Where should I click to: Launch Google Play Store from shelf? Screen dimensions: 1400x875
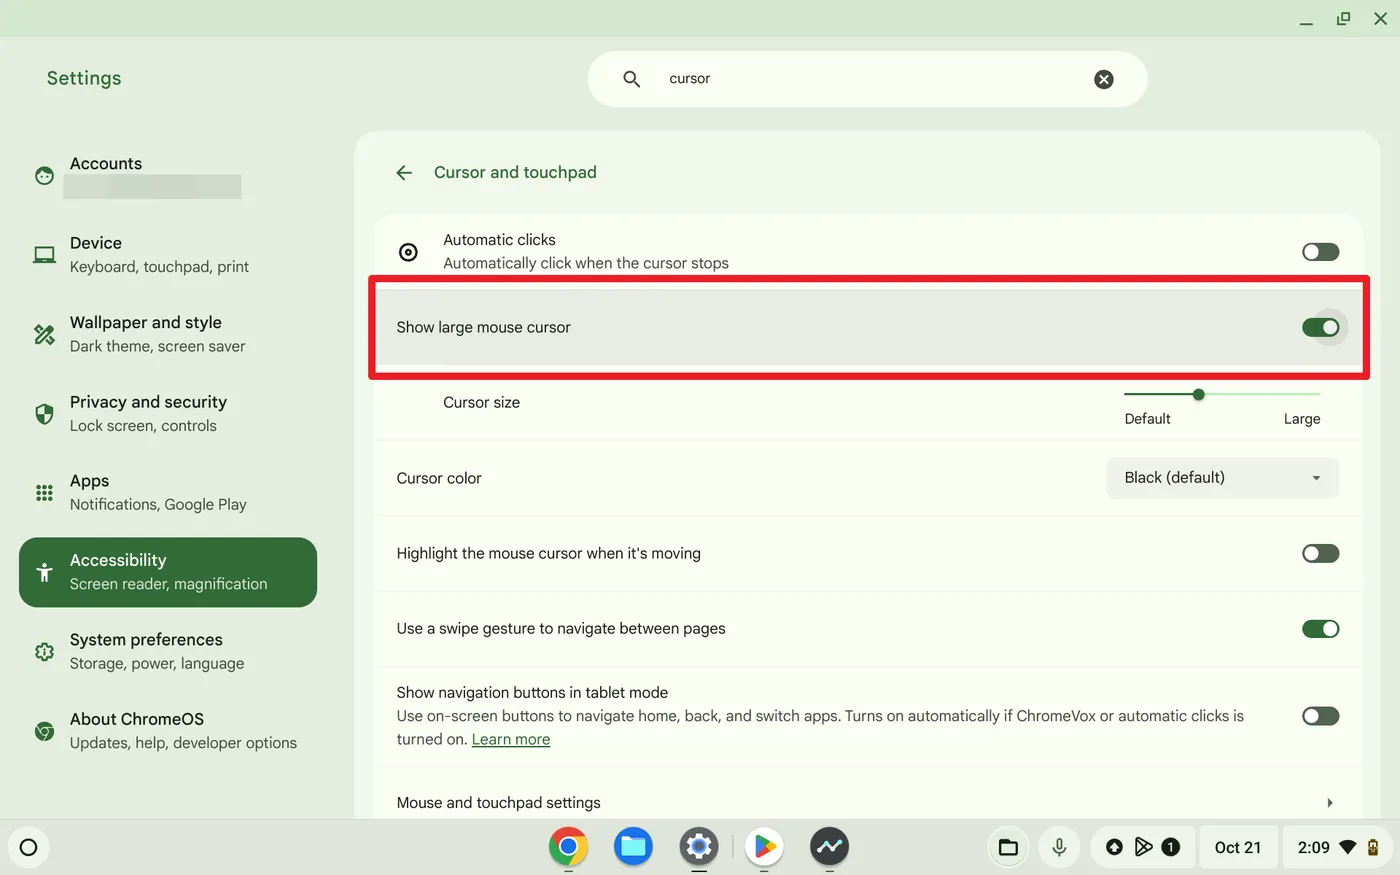coord(765,847)
